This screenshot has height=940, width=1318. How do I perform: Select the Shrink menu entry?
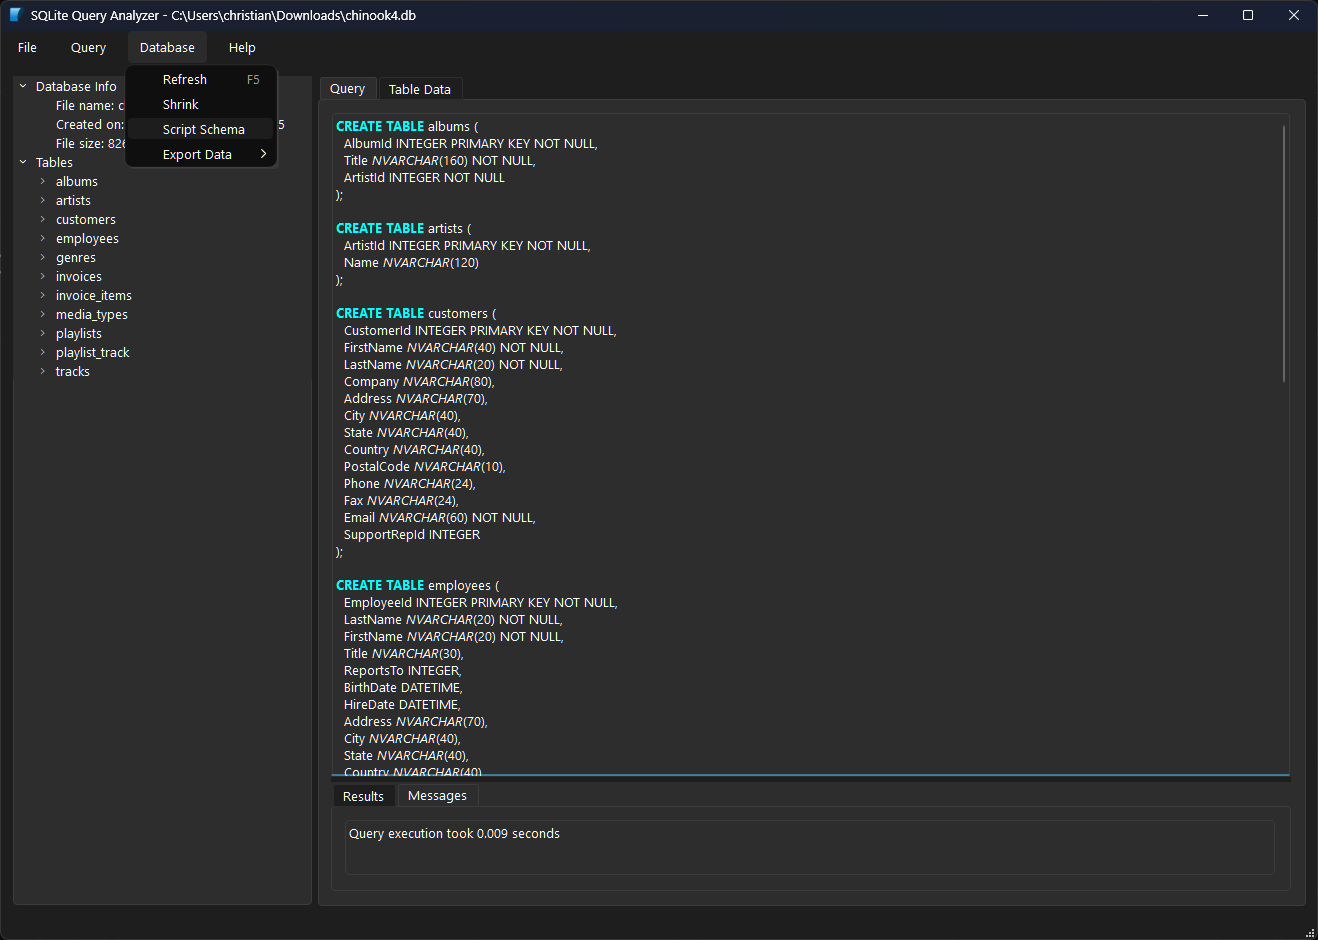coord(201,104)
